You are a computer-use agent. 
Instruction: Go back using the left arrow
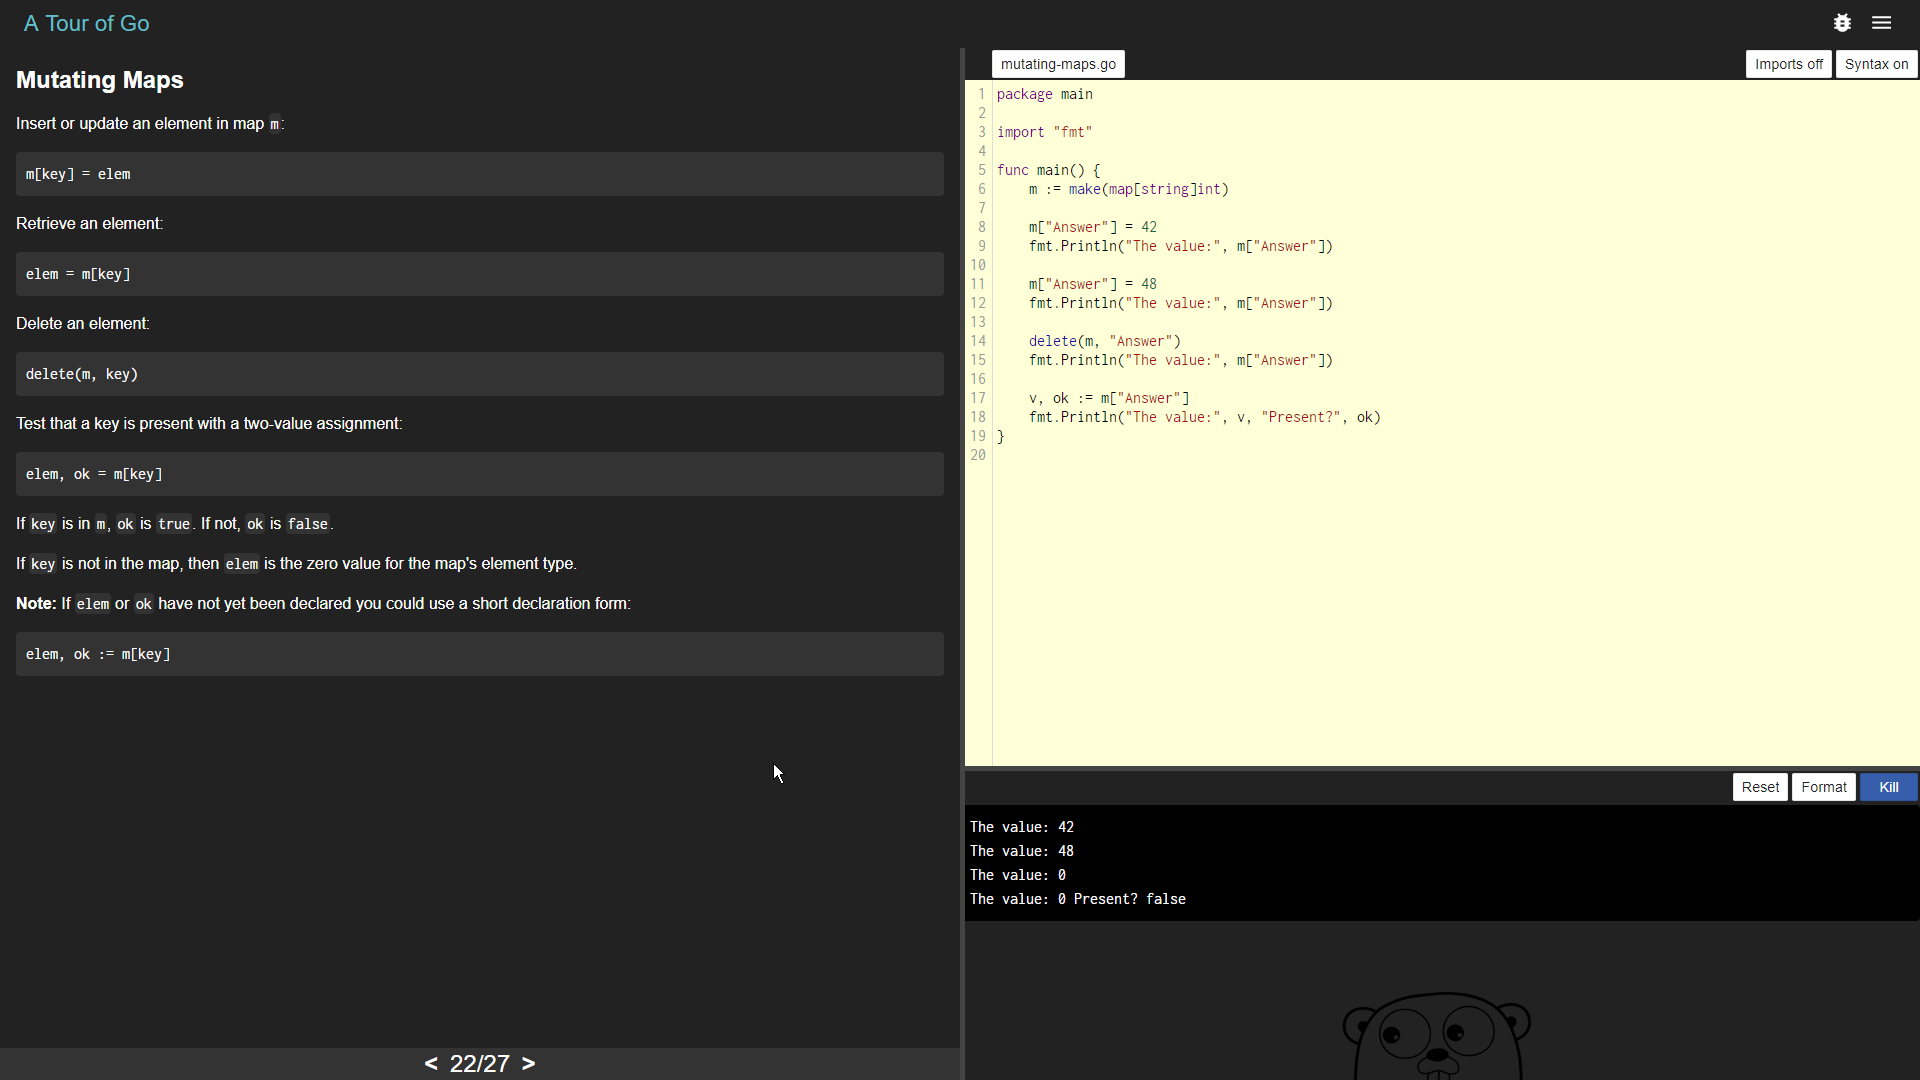pos(431,1063)
